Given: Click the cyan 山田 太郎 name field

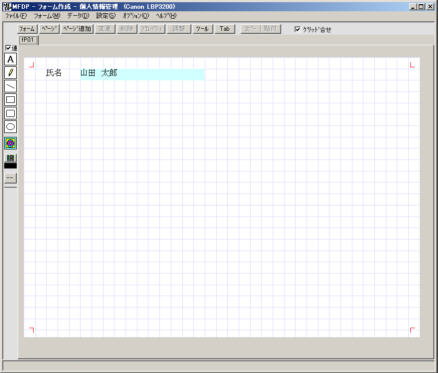Looking at the screenshot, I should tap(142, 74).
